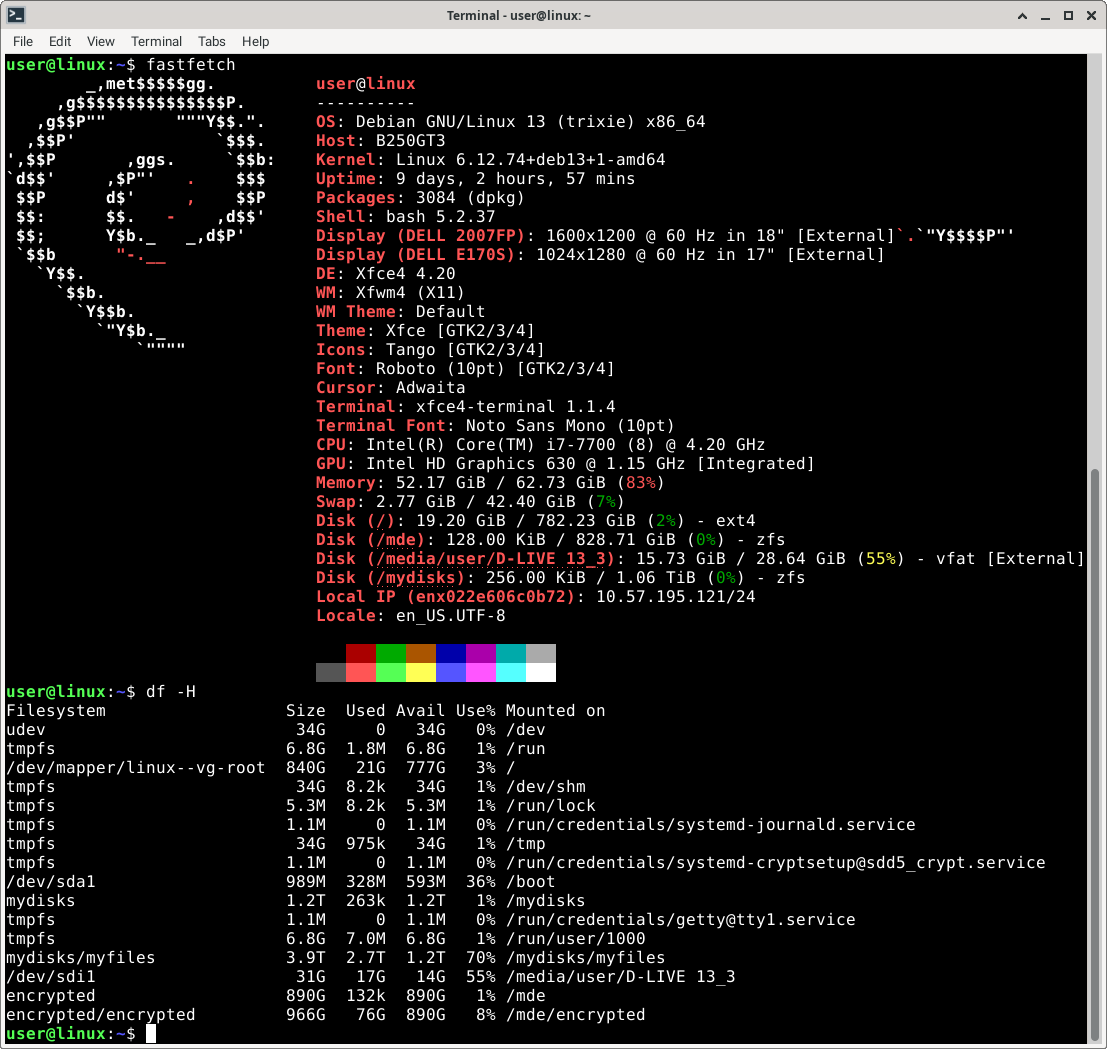Image resolution: width=1107 pixels, height=1049 pixels.
Task: Click the 'Font: Roboto (10pt)' line
Action: pos(465,368)
